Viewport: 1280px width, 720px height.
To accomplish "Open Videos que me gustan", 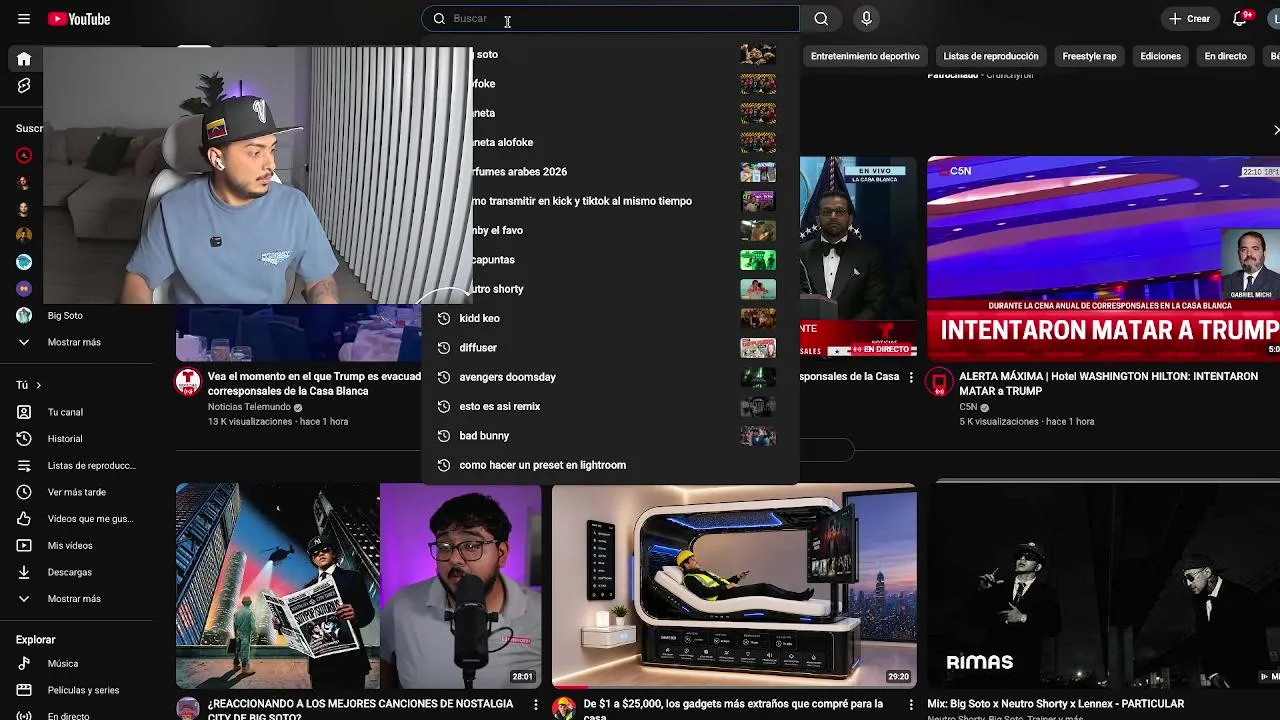I will (90, 519).
